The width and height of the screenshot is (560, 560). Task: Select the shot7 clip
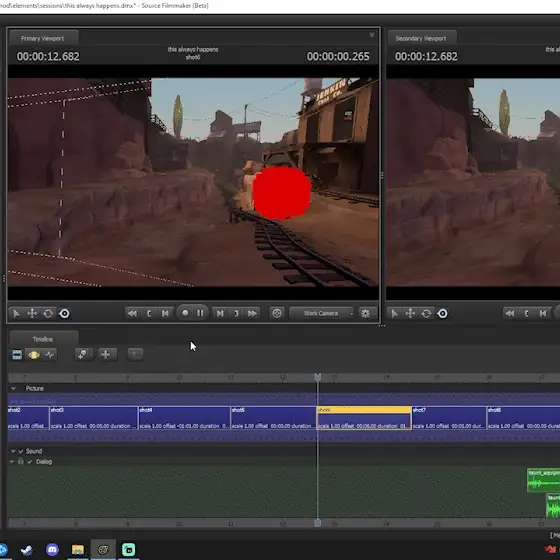point(449,418)
